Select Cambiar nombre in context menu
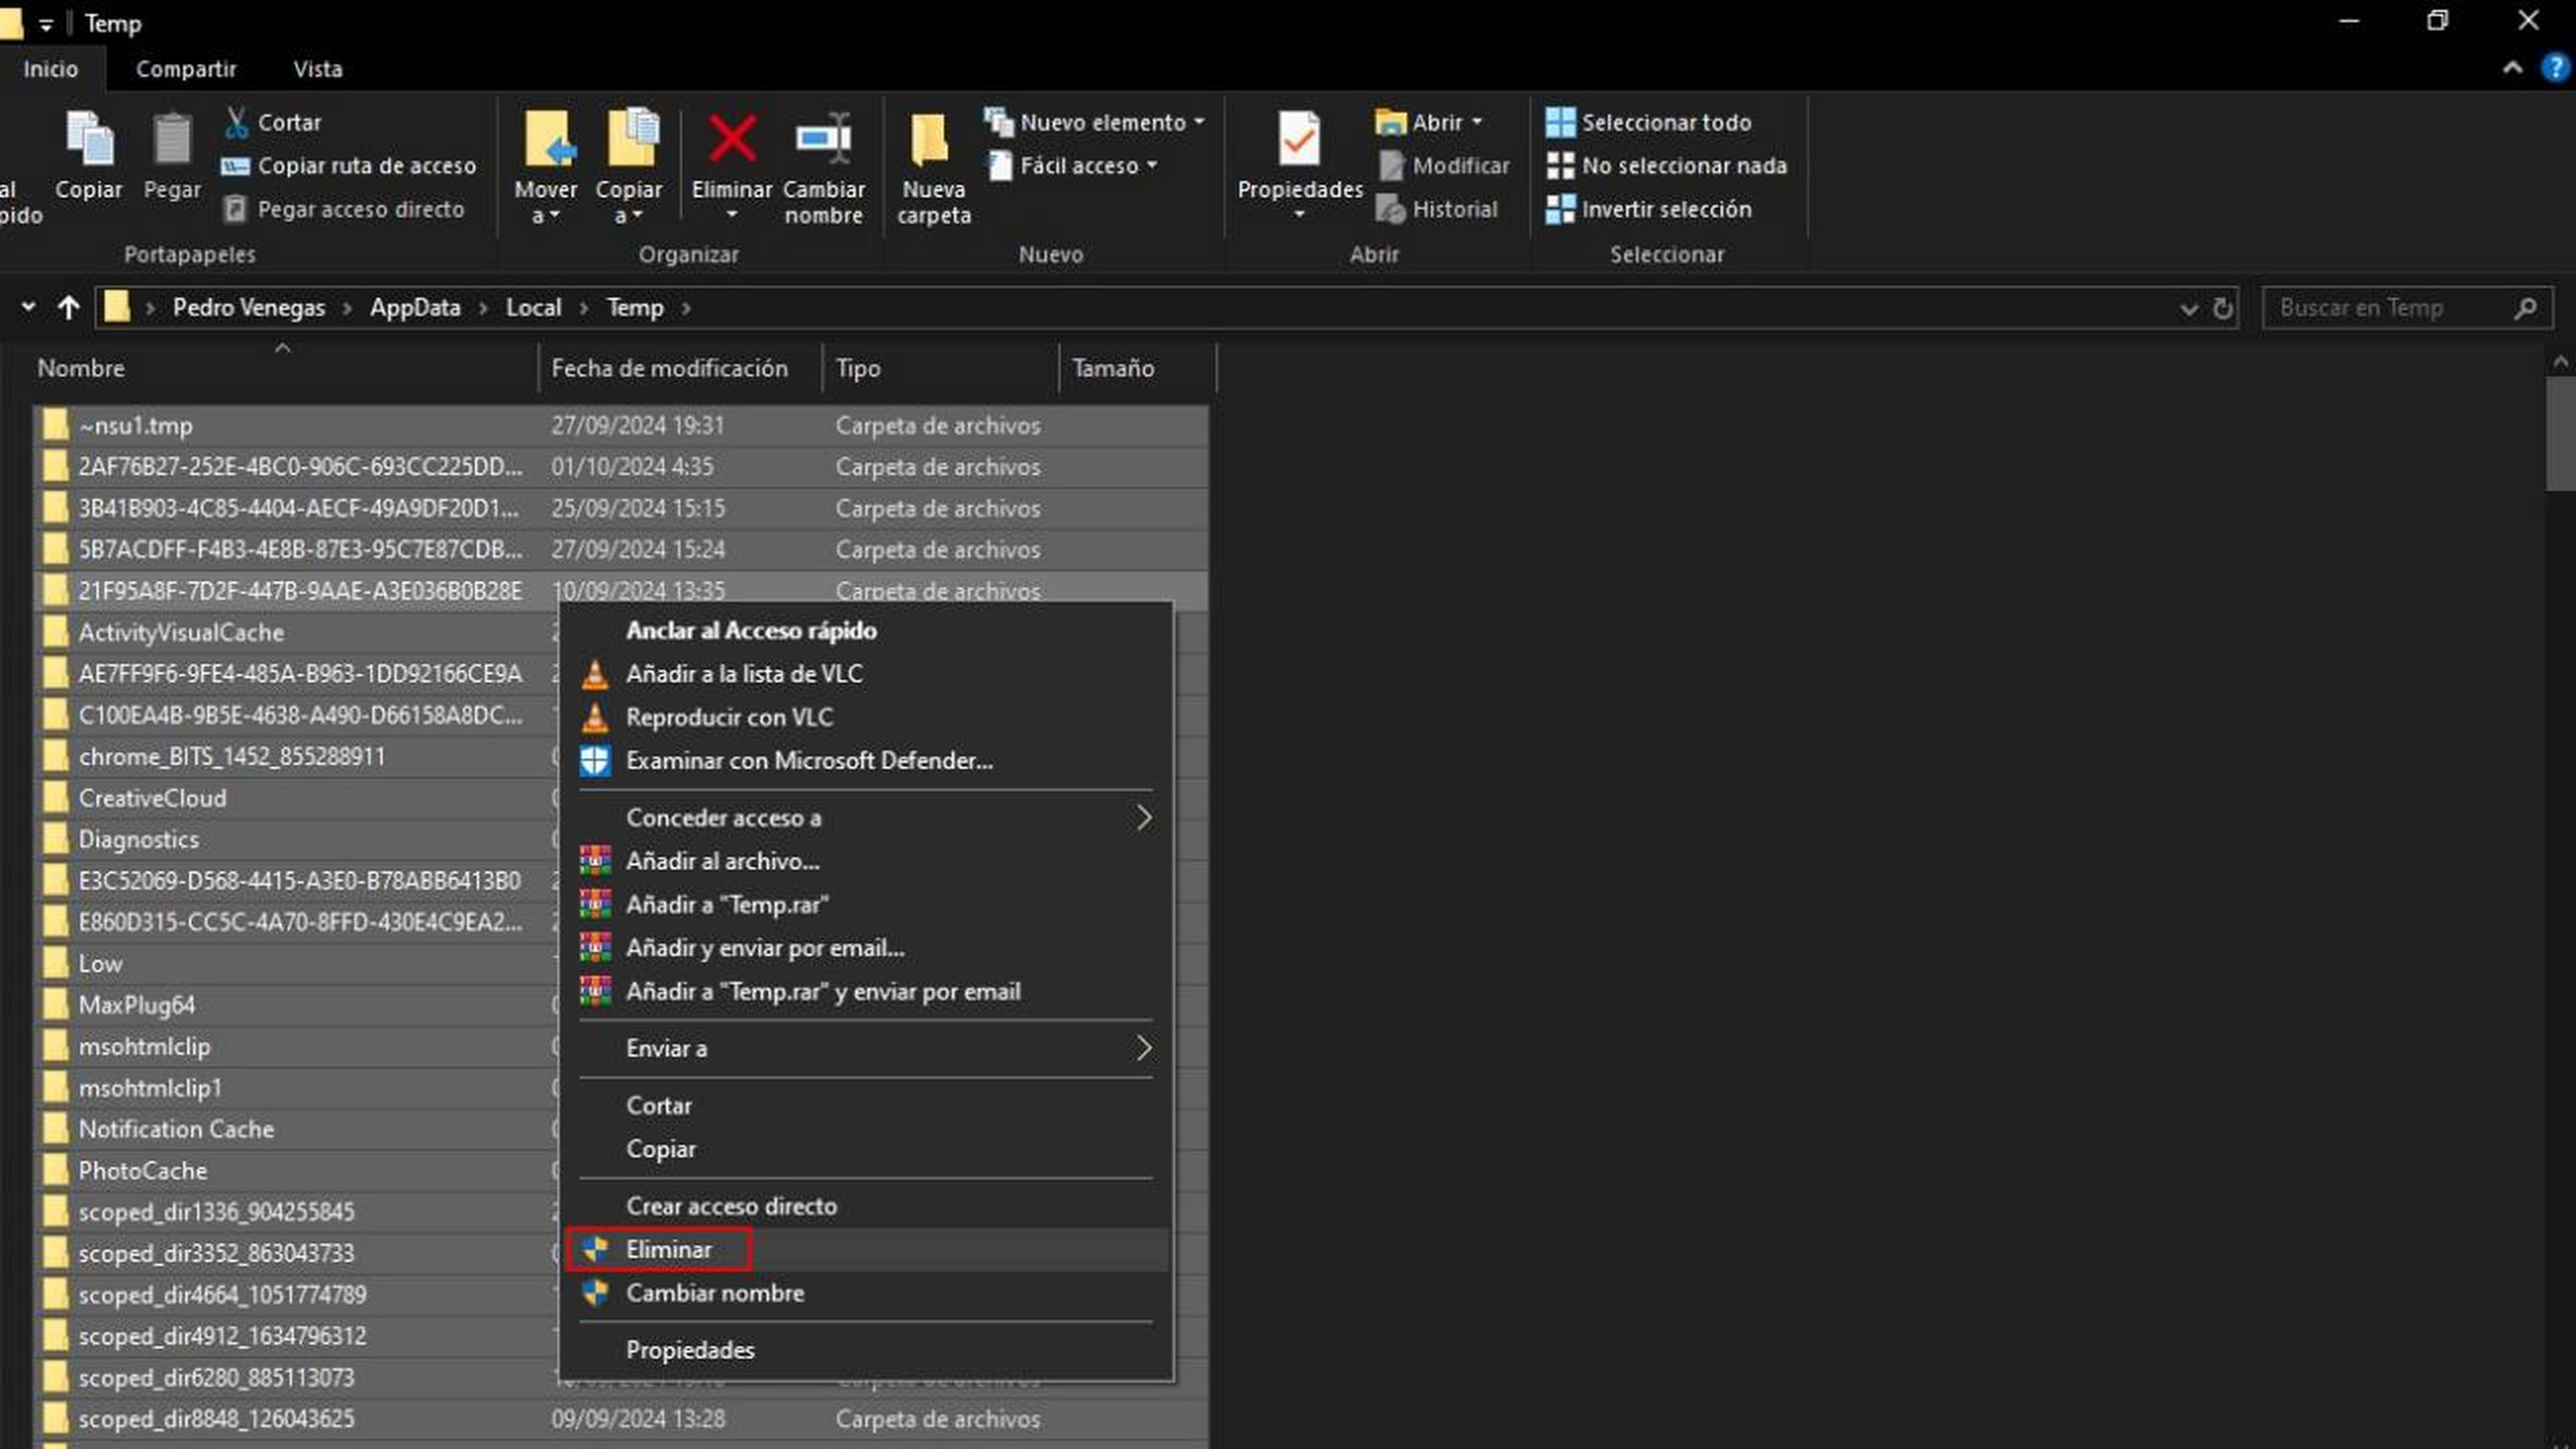This screenshot has width=2576, height=1449. [867, 1293]
